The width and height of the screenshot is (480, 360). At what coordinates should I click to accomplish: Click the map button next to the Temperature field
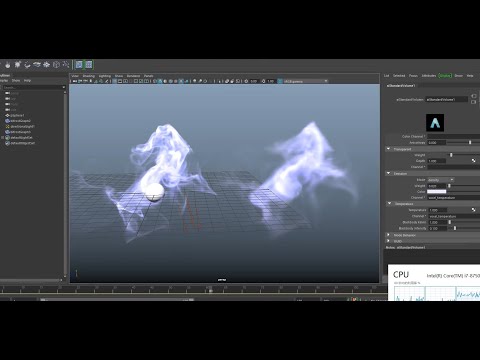tap(473, 210)
